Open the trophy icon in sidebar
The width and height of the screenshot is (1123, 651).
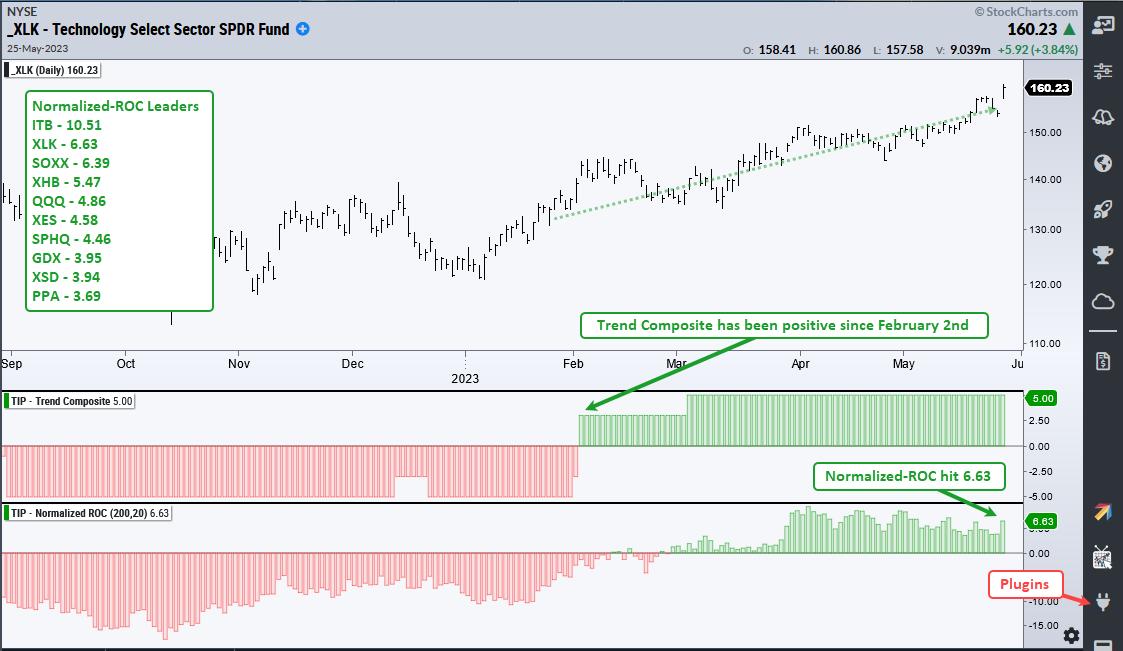(x=1103, y=255)
